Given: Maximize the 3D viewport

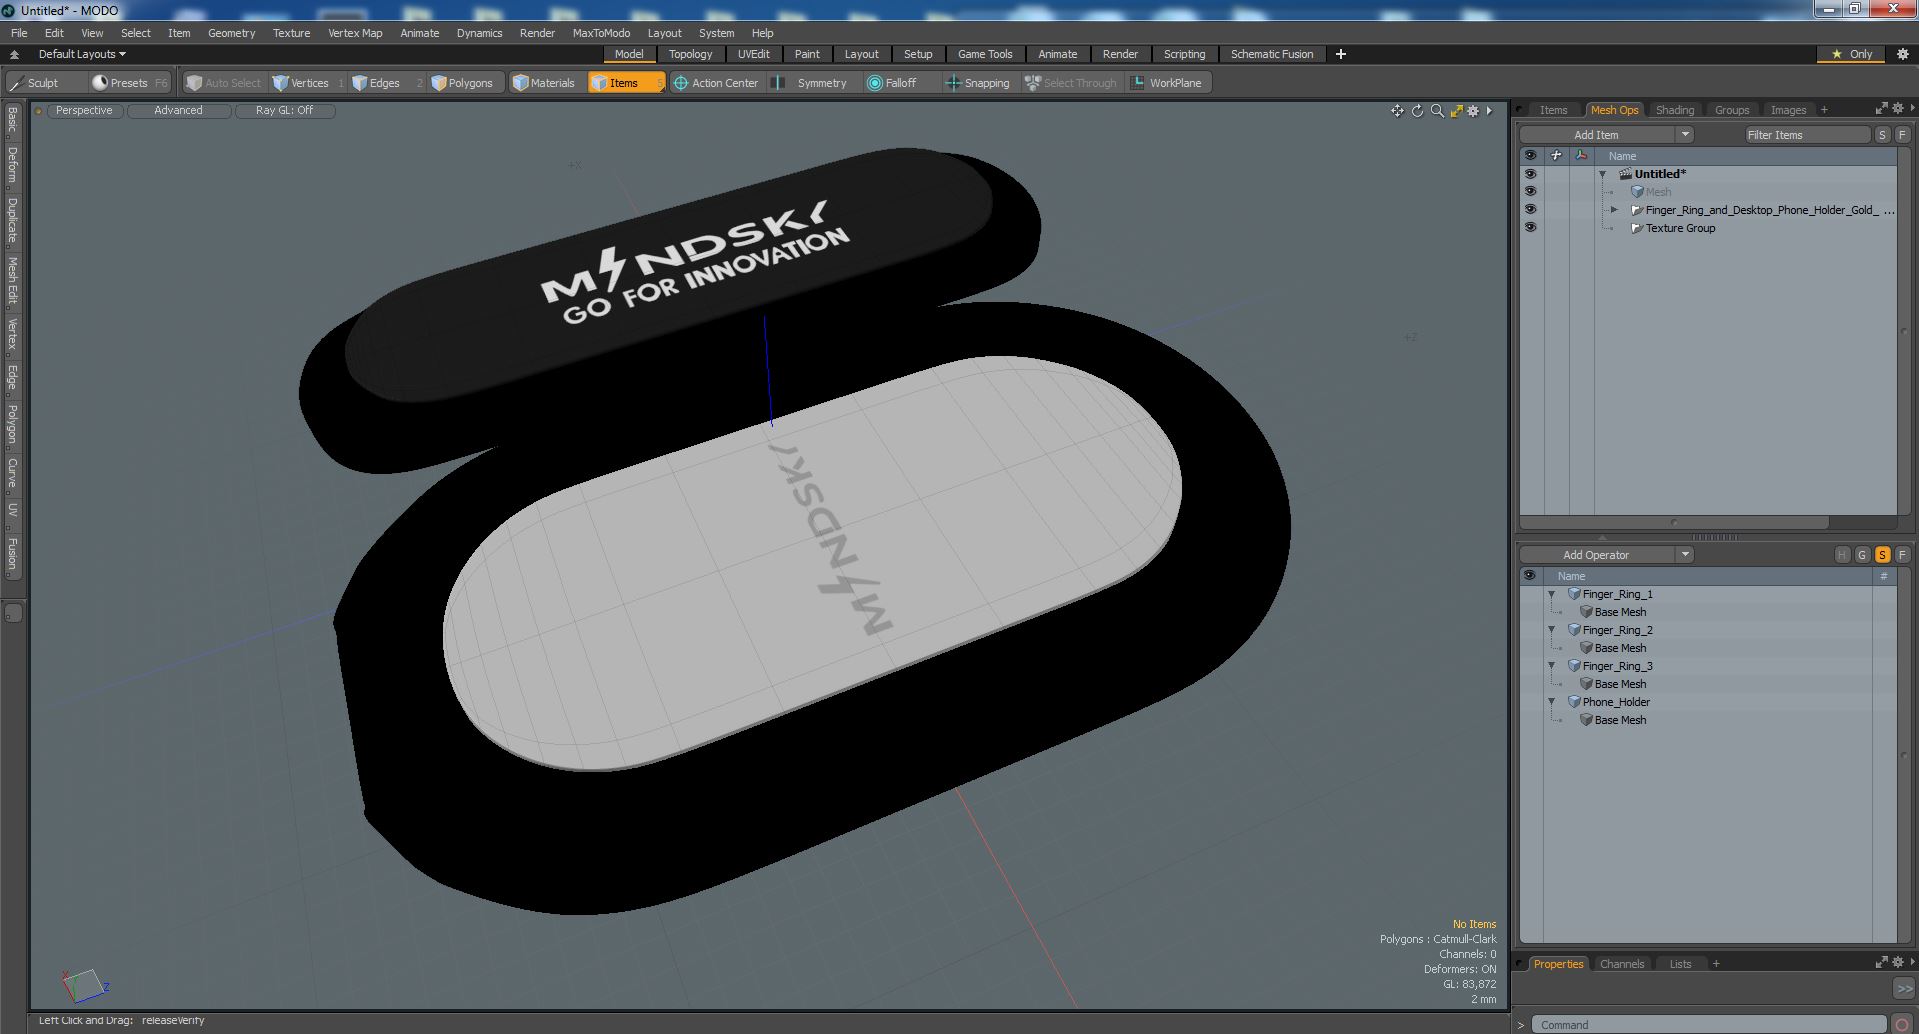Looking at the screenshot, I should tap(1456, 111).
